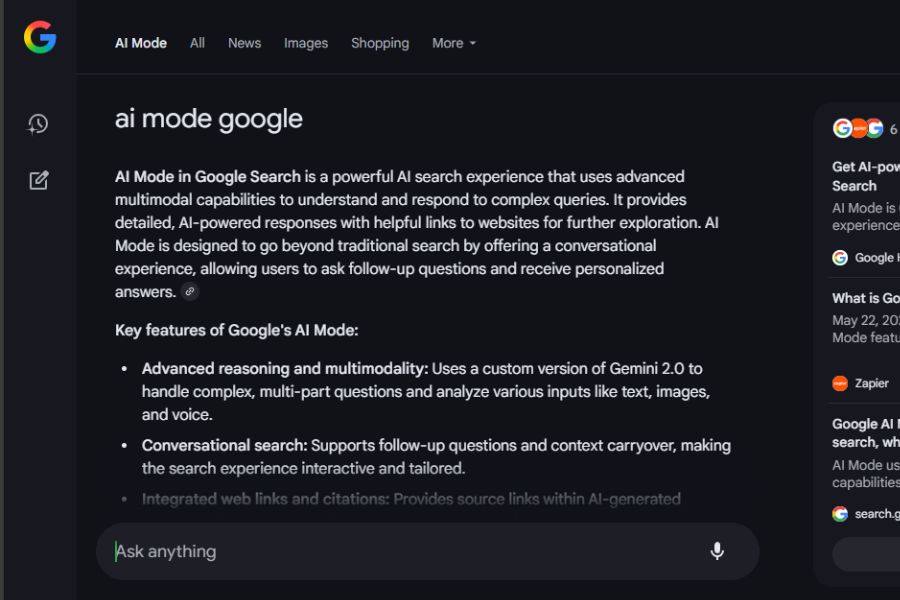
Task: Switch to the Shopping tab
Action: pos(380,43)
